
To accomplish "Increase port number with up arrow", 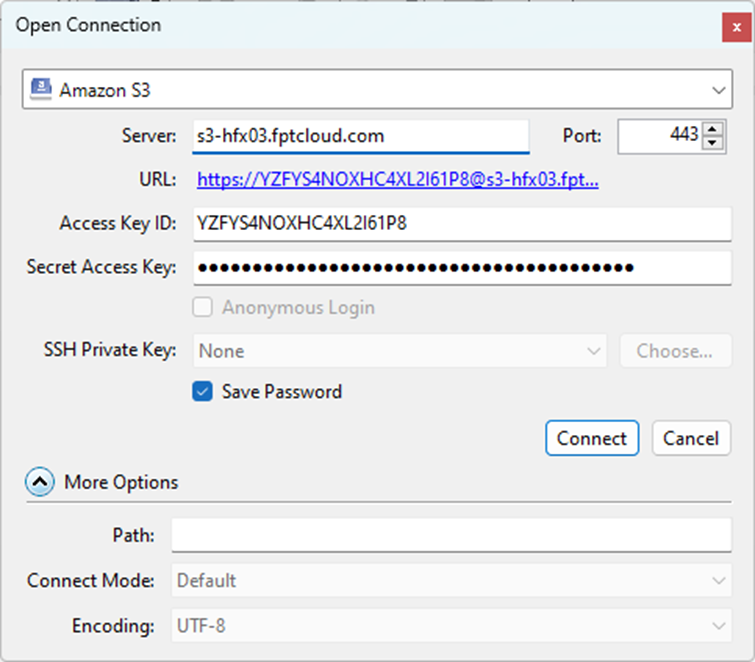I will point(713,129).
